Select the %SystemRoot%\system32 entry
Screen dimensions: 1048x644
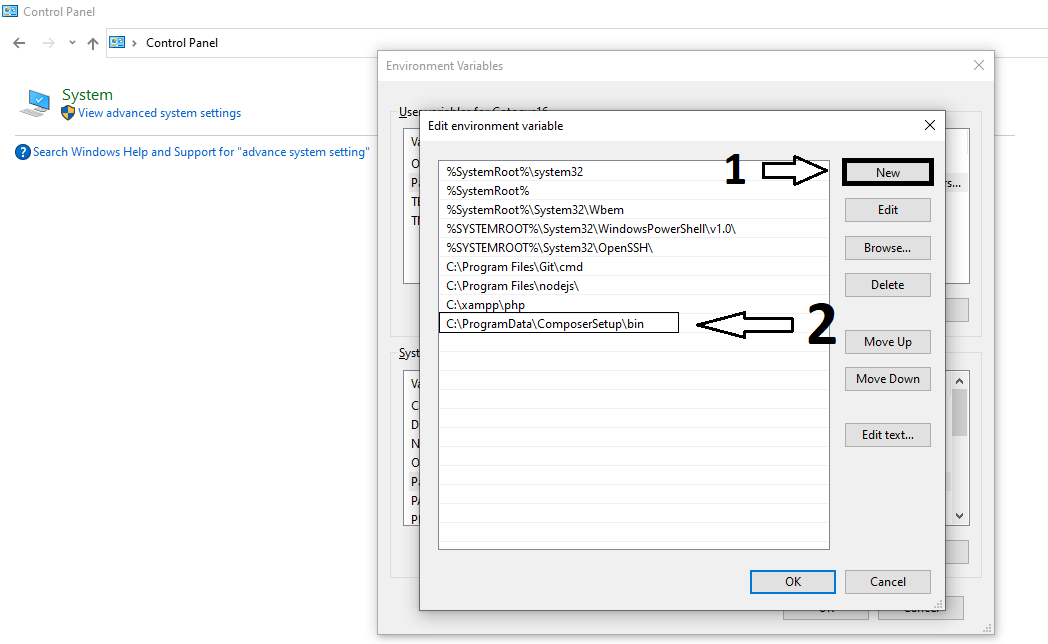(x=514, y=171)
